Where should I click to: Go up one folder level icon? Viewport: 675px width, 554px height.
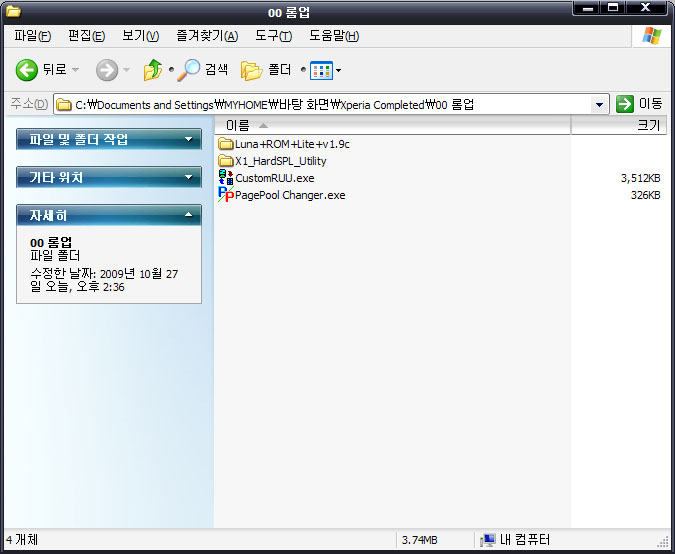point(153,70)
